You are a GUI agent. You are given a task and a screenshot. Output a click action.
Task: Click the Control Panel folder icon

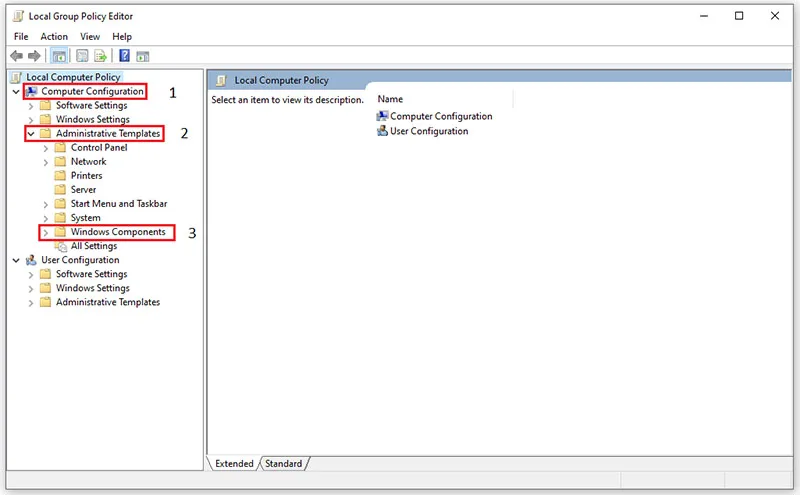(x=60, y=147)
